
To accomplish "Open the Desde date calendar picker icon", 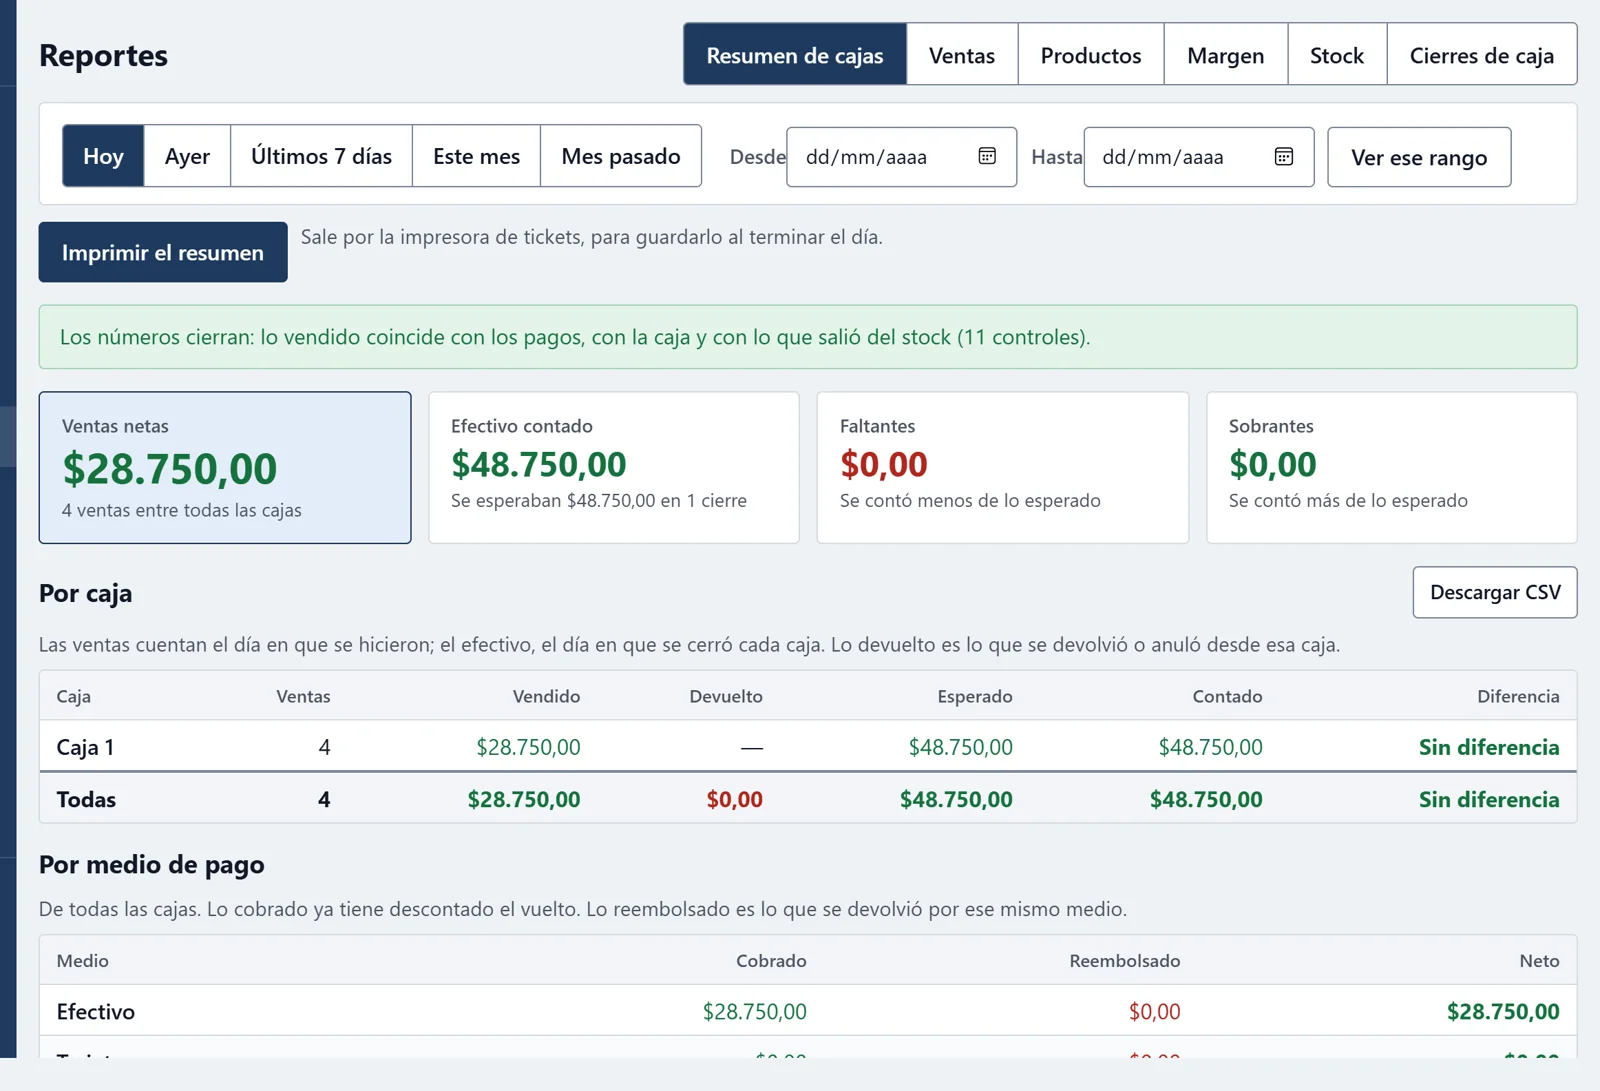I will click(x=987, y=156).
